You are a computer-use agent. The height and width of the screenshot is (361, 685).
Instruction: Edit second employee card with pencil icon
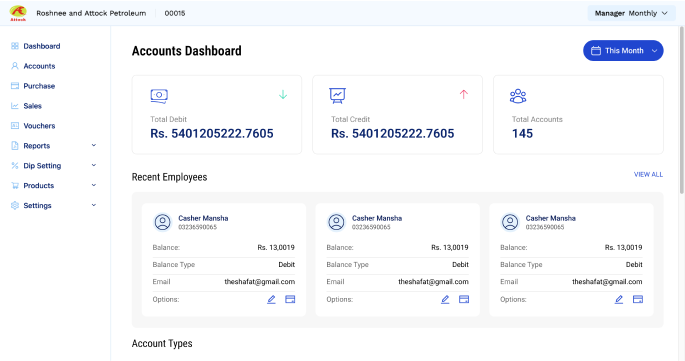pyautogui.click(x=445, y=299)
